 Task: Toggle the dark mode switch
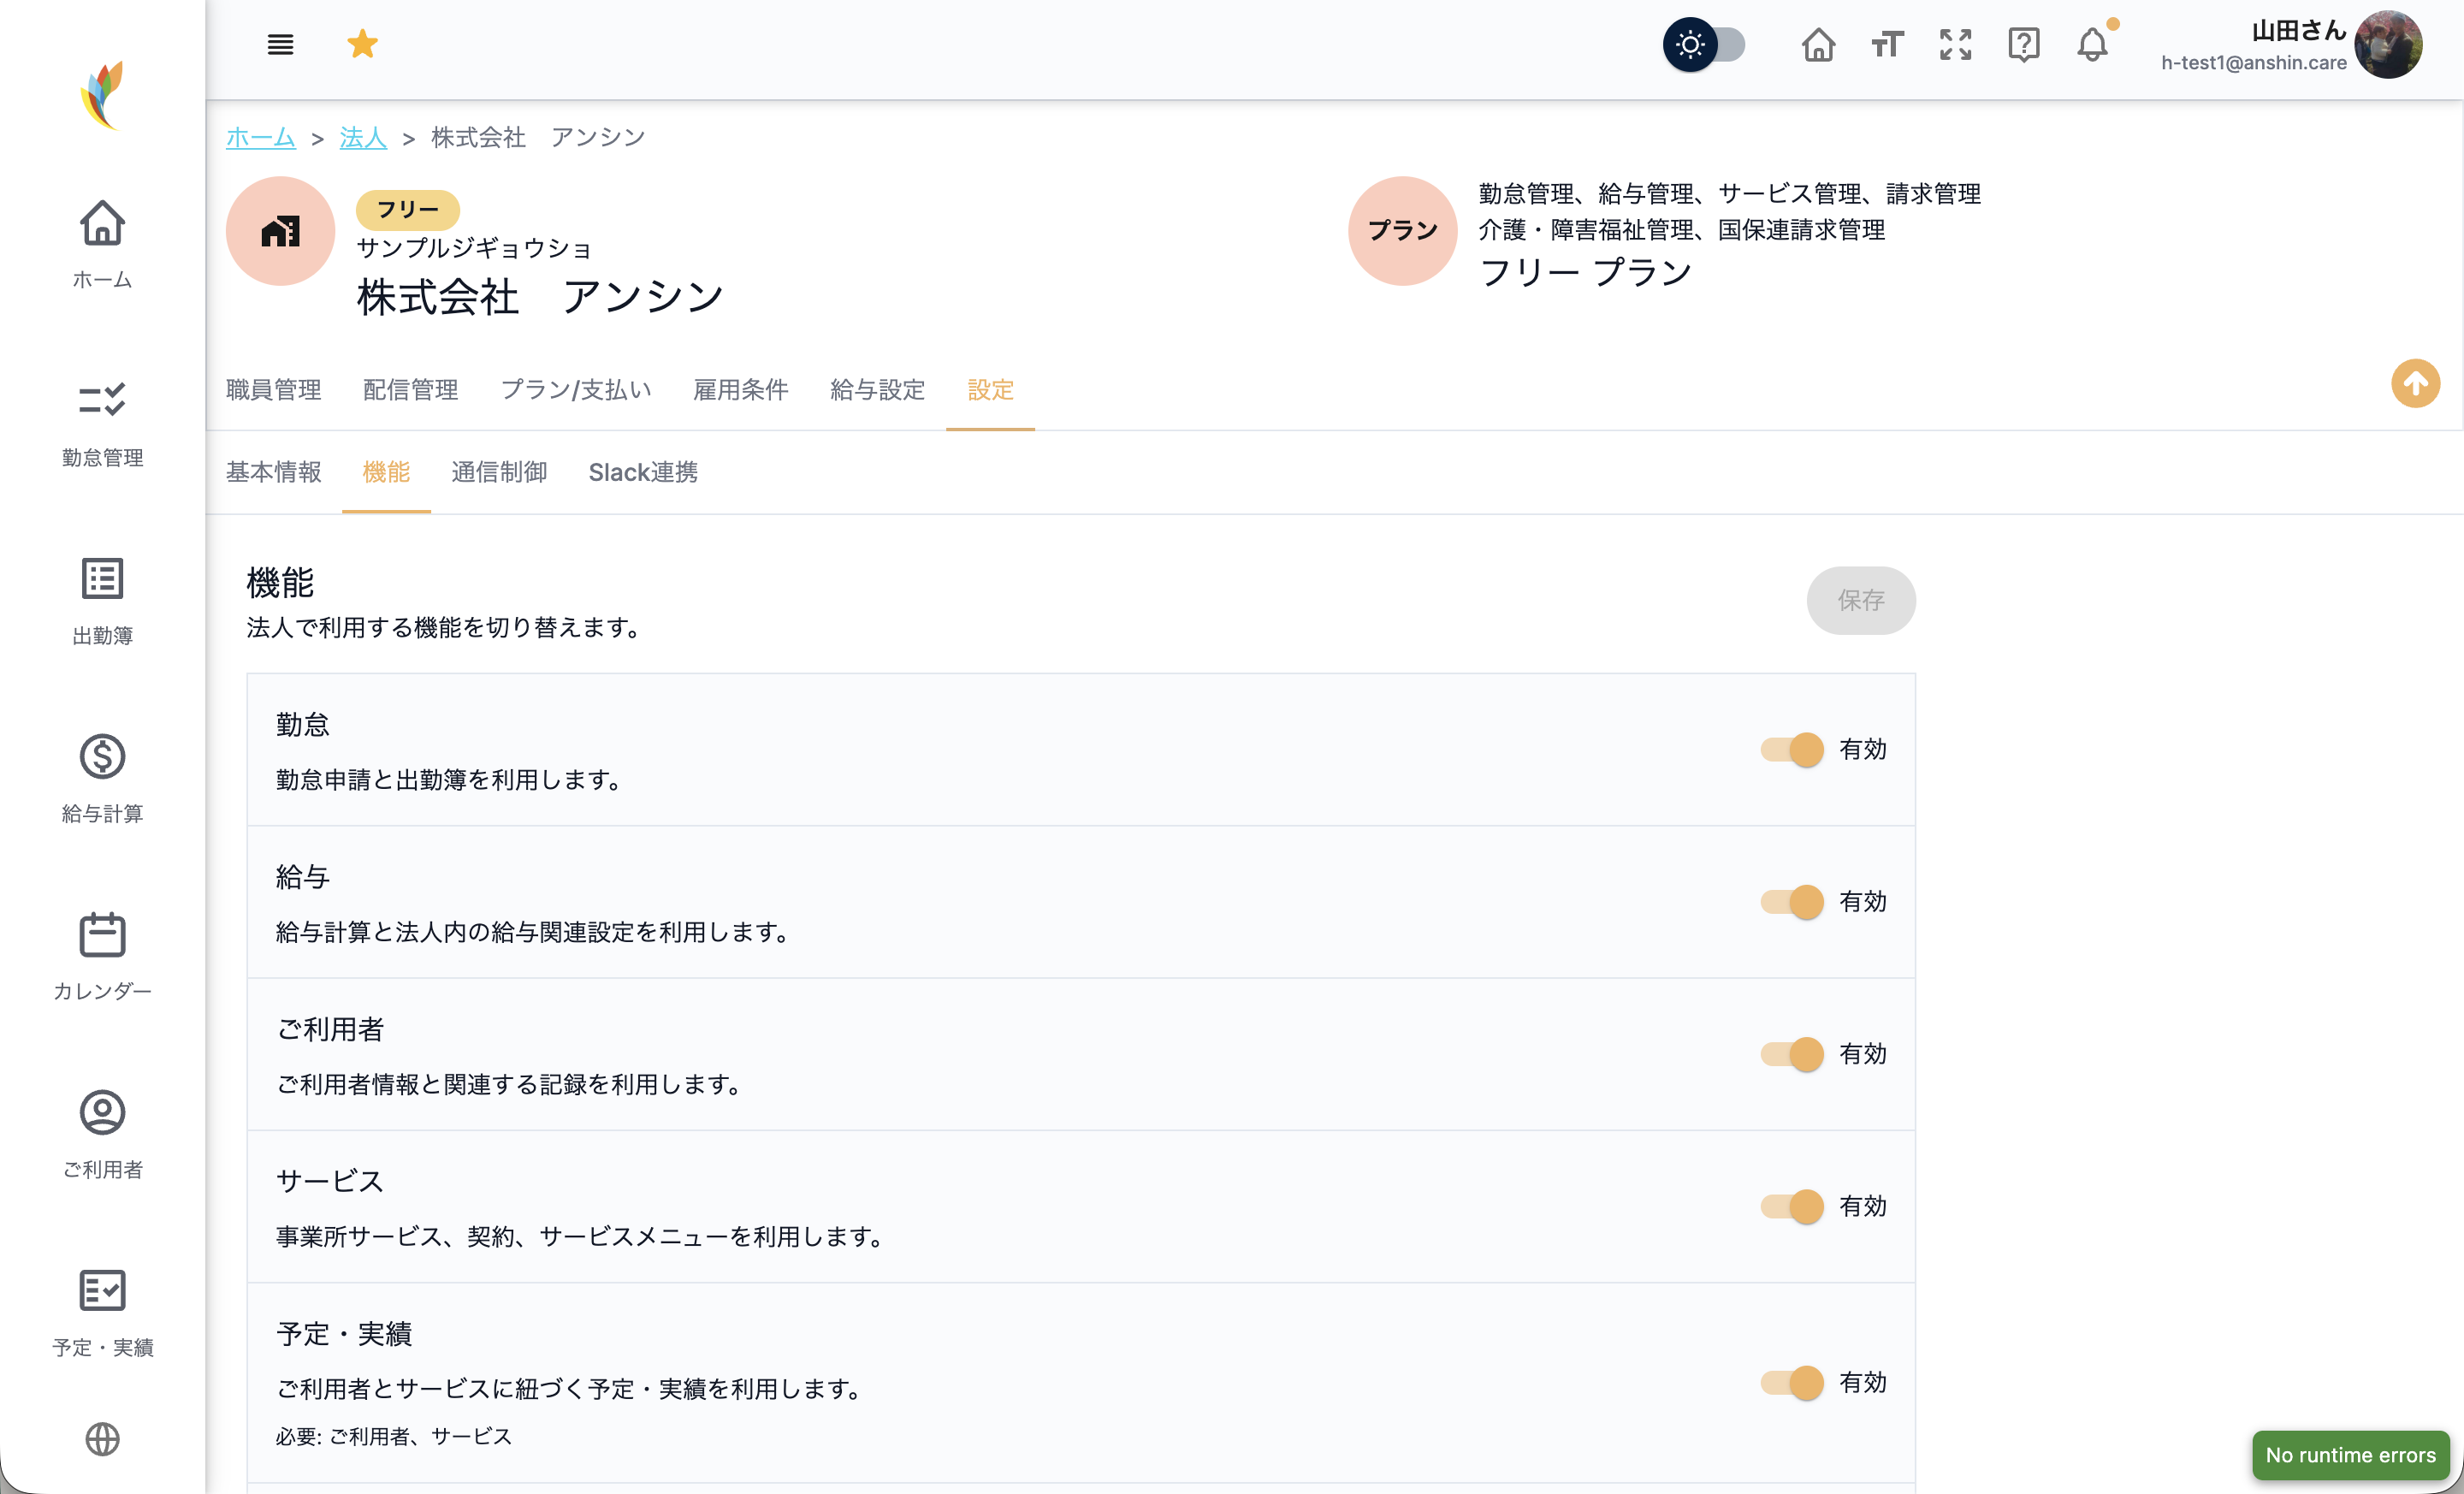[x=1704, y=45]
